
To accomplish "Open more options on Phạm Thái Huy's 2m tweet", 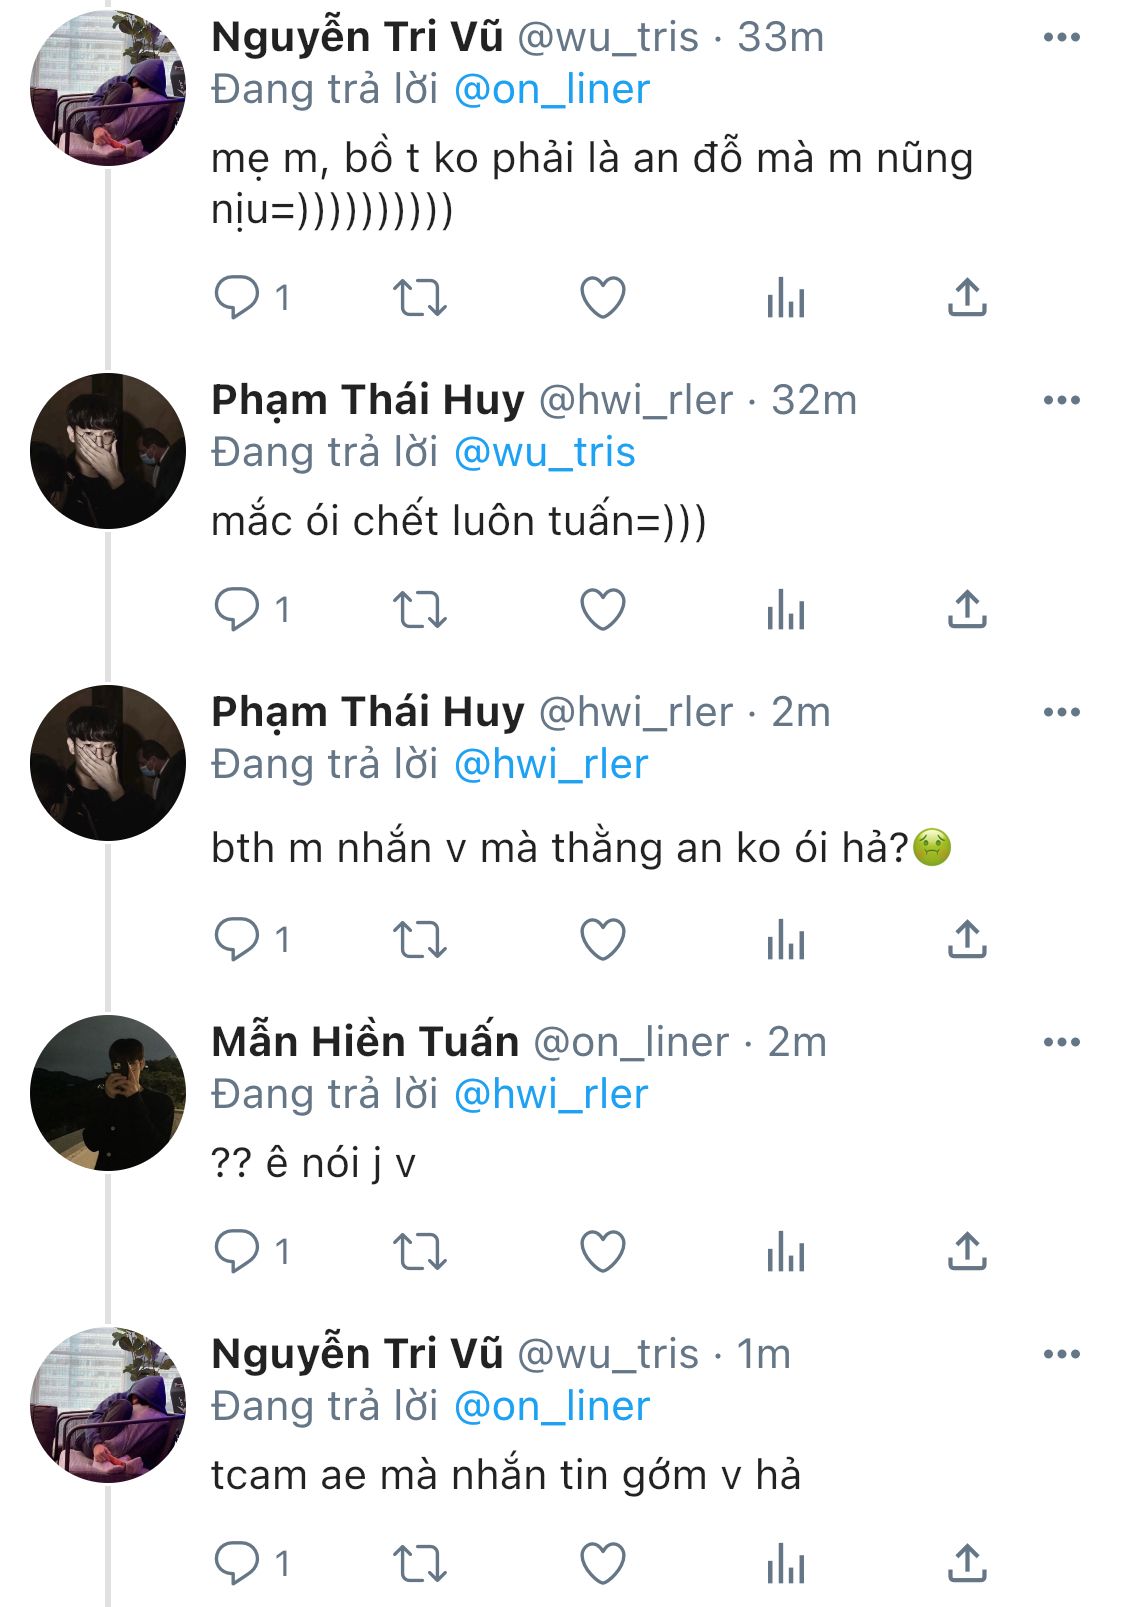I will (x=1061, y=712).
